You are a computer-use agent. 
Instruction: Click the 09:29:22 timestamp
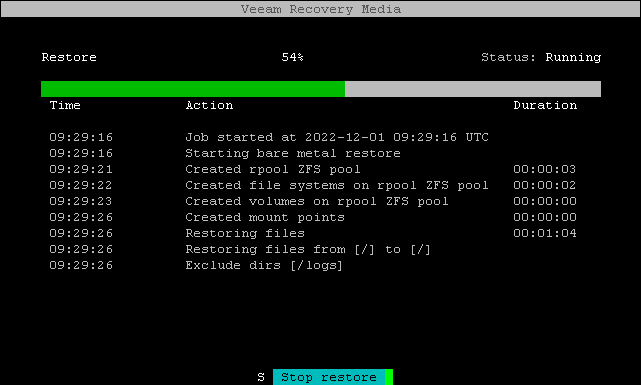pyautogui.click(x=81, y=185)
